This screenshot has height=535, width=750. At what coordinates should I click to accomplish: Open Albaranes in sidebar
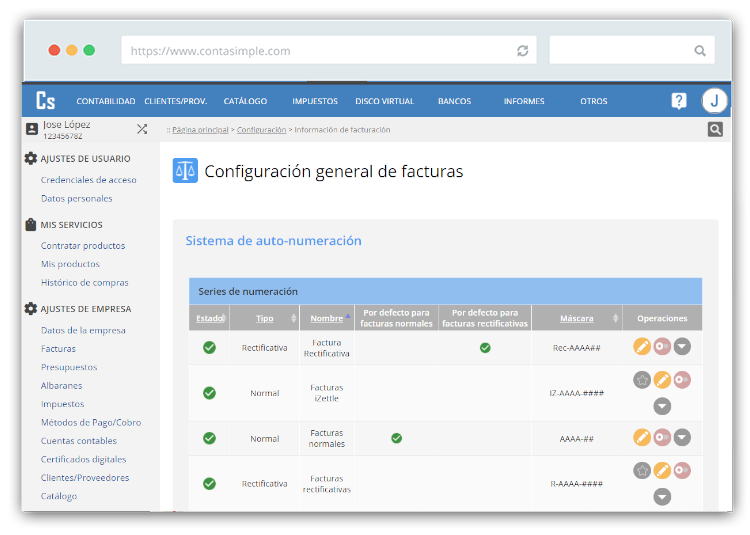click(61, 385)
